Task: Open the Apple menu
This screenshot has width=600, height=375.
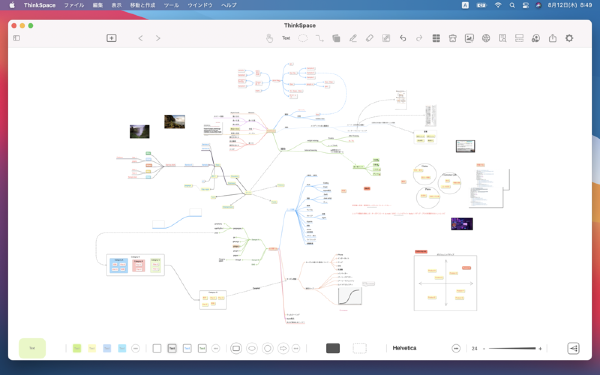Action: point(12,5)
